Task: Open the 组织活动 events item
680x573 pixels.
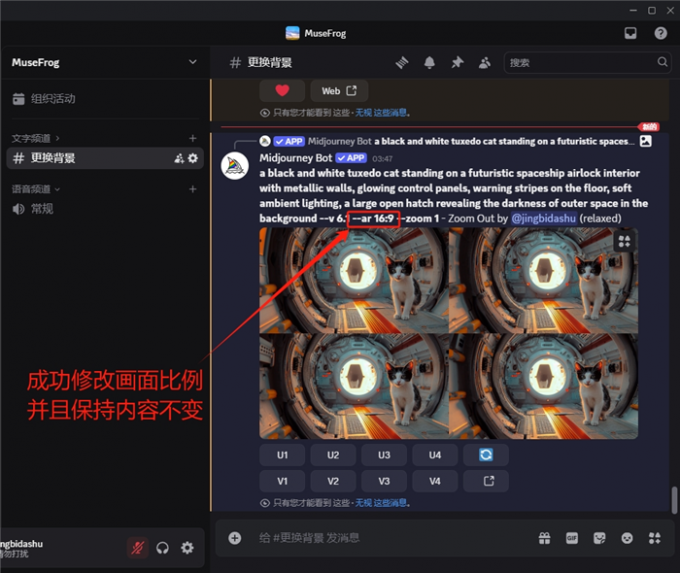Action: (x=44, y=98)
